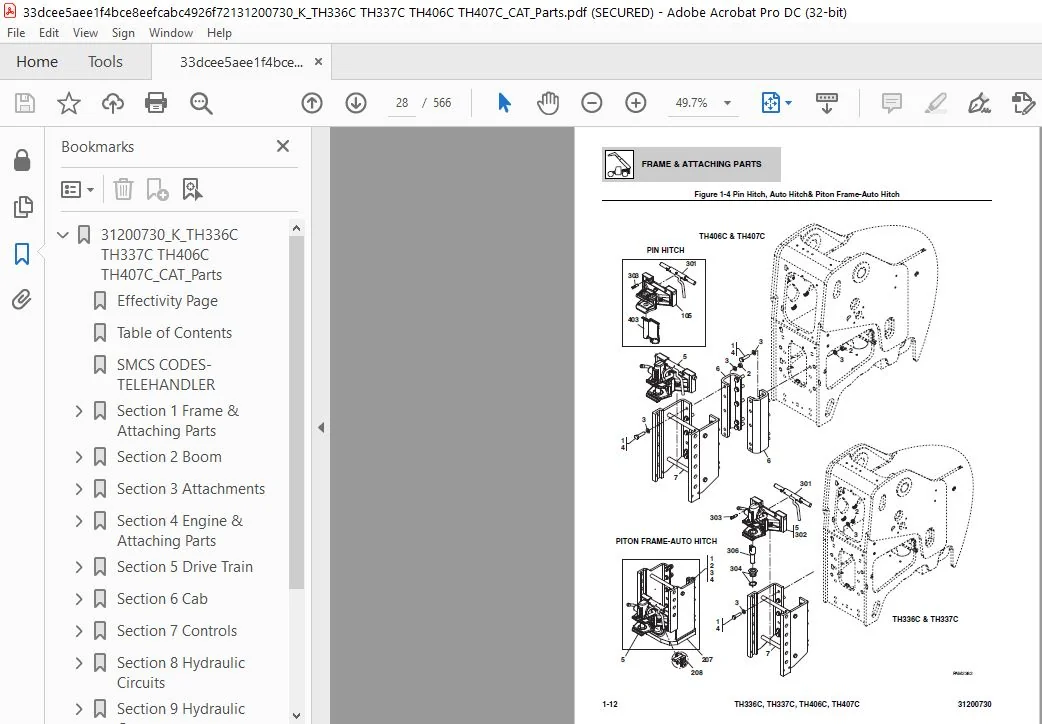
Task: Open the View menu
Action: 85,33
